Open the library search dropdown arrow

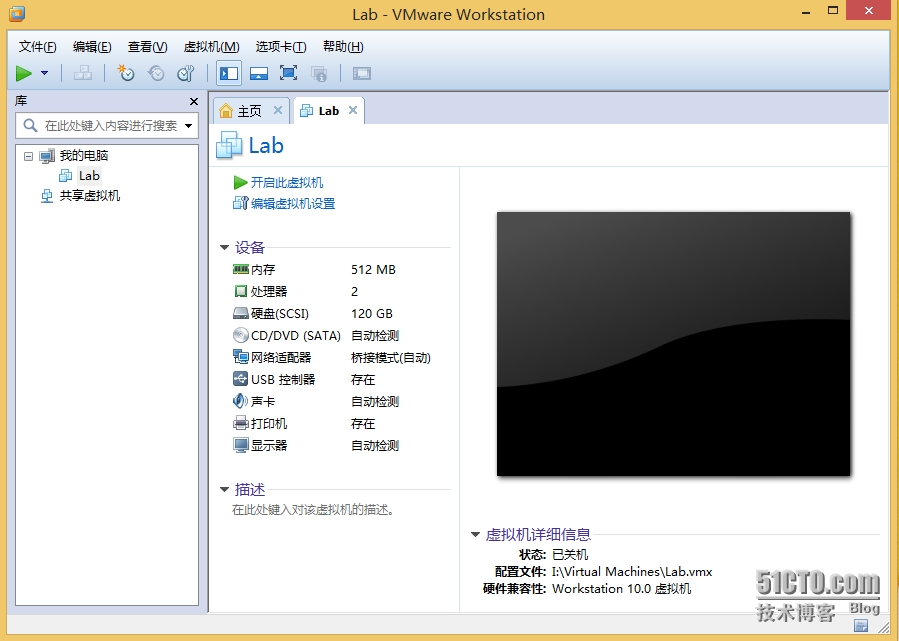pyautogui.click(x=189, y=126)
